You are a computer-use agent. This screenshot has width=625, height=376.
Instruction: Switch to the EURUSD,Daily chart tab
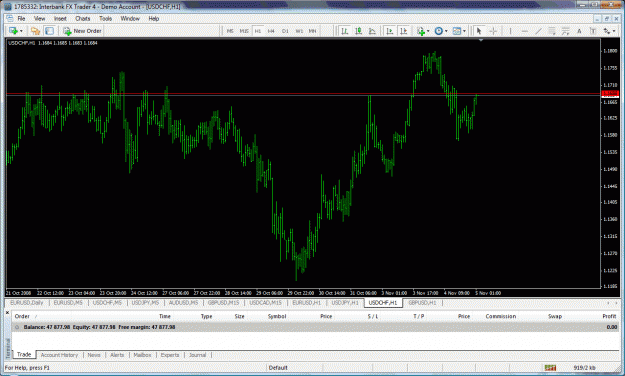point(27,303)
